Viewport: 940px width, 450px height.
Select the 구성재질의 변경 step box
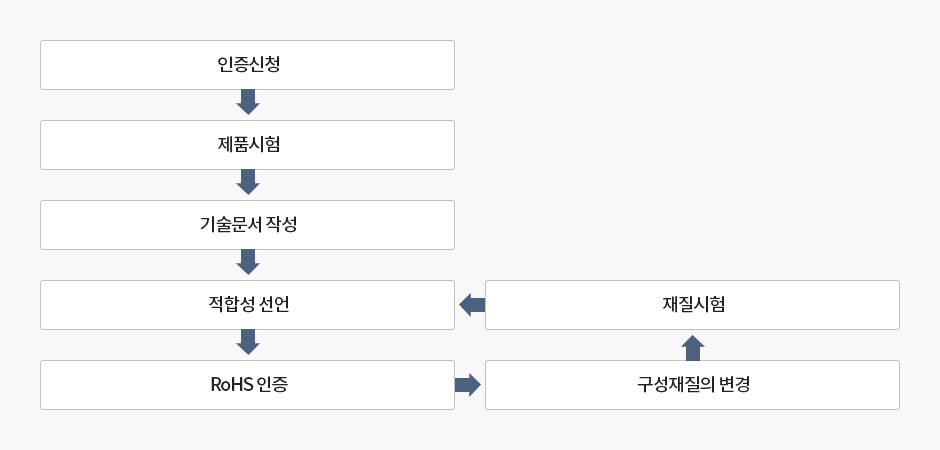point(560,385)
